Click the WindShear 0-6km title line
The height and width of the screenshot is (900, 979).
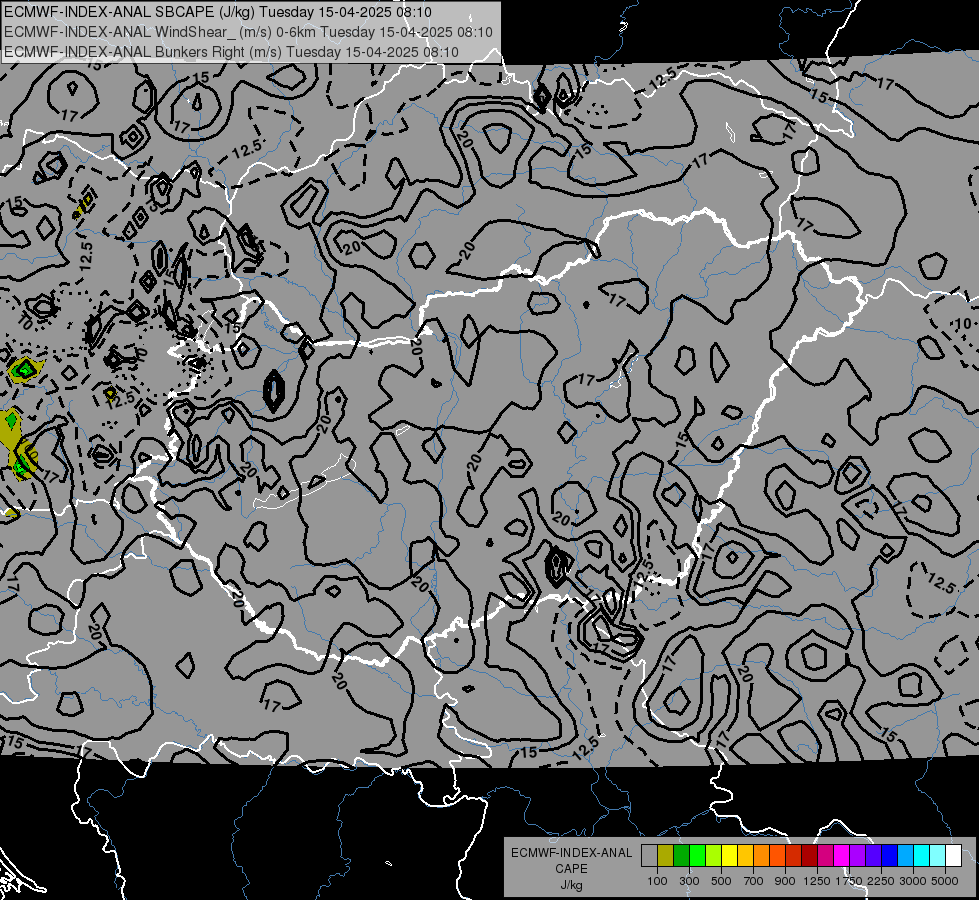[248, 32]
